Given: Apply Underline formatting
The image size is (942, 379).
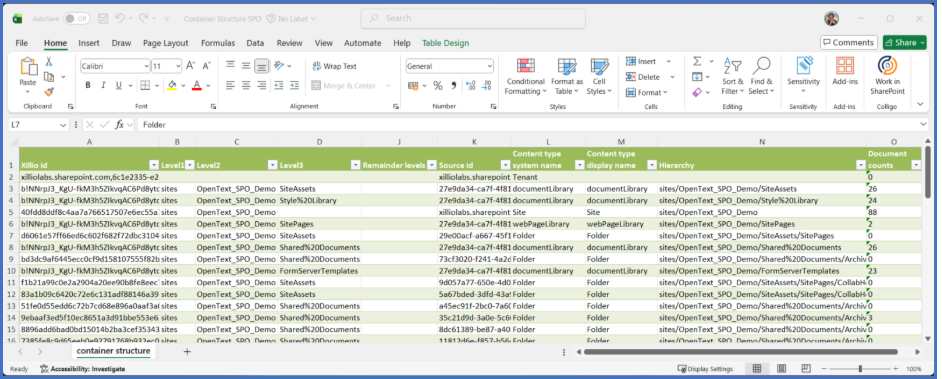Looking at the screenshot, I should click(118, 85).
